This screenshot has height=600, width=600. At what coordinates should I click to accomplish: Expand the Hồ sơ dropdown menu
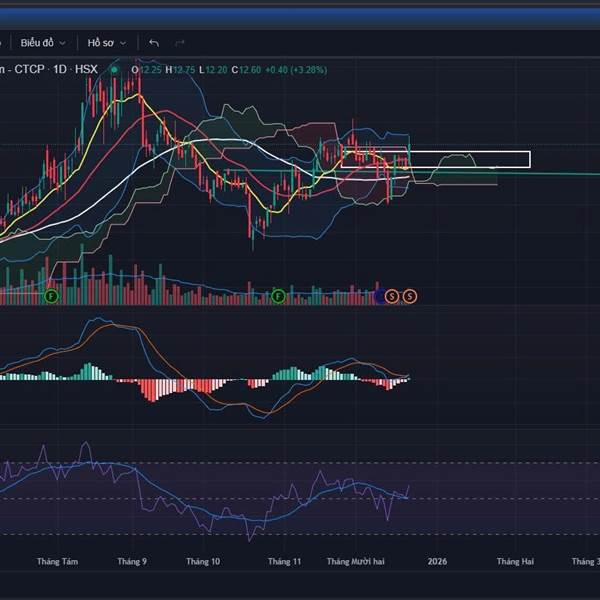[x=105, y=43]
